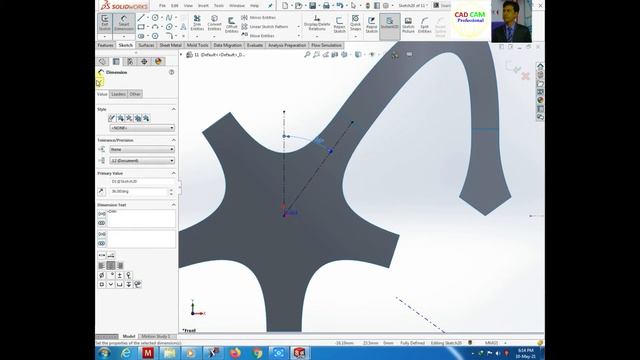Viewport: 640px width, 360px height.
Task: Switch to the Features tab
Action: point(106,45)
